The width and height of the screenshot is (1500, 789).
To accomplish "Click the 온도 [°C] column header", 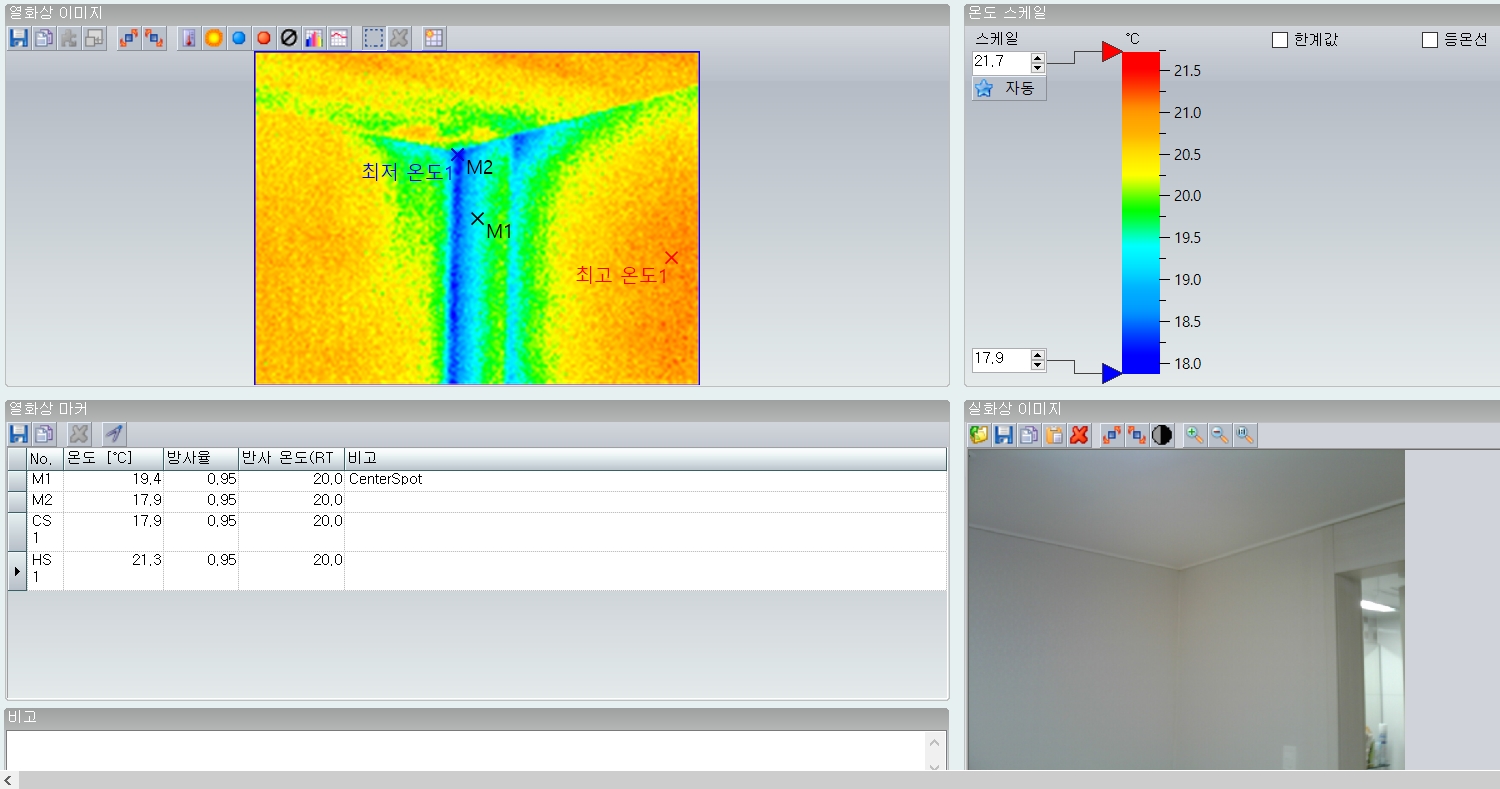I will (x=112, y=458).
